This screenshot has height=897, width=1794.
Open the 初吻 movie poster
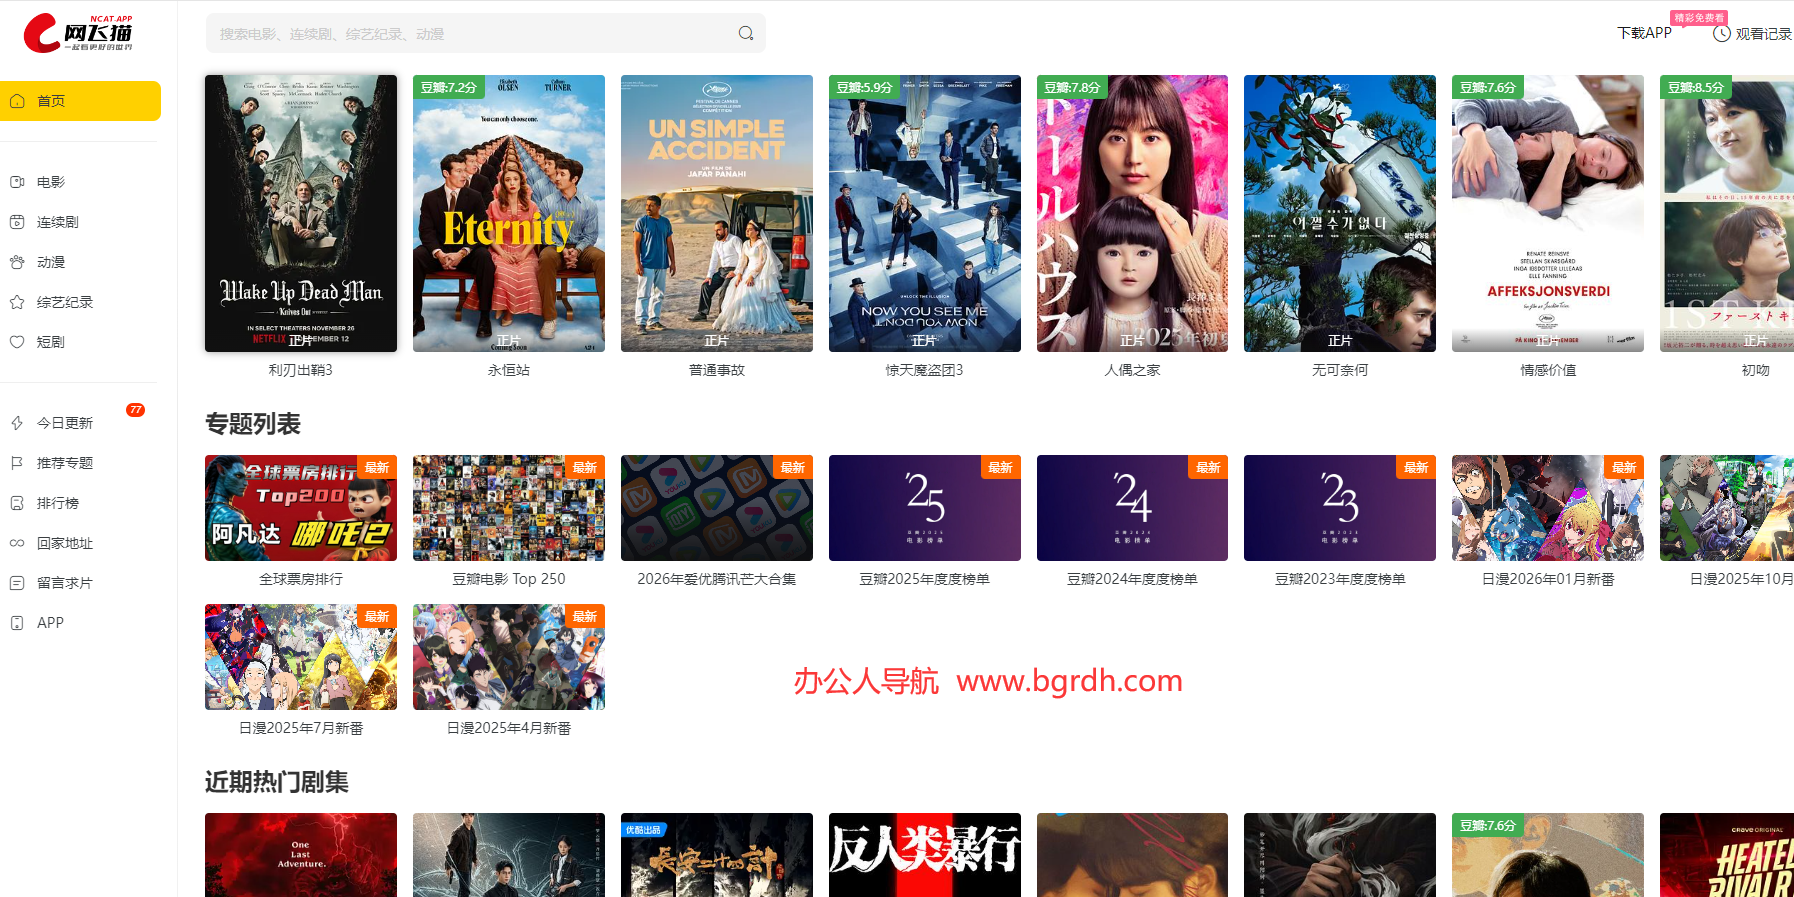coord(1727,213)
